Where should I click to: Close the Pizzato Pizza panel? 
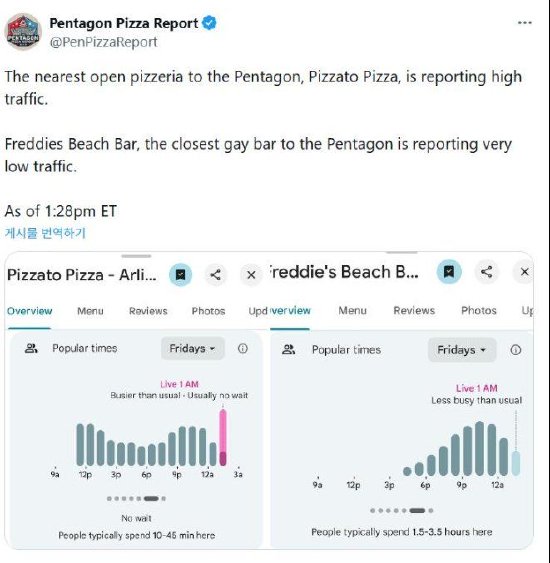tap(251, 275)
